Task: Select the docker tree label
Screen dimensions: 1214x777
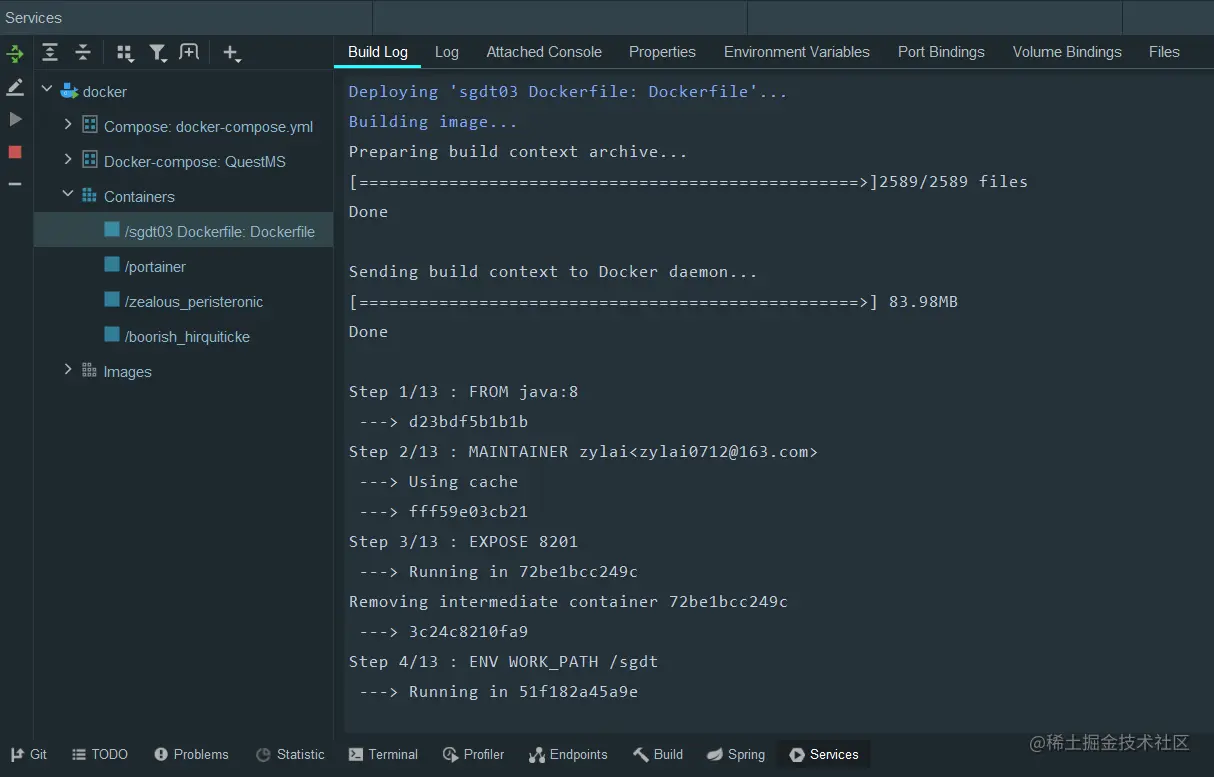Action: pos(105,92)
